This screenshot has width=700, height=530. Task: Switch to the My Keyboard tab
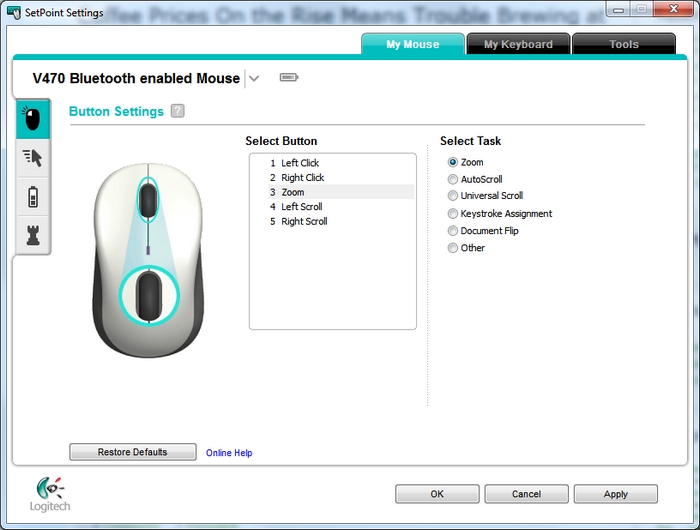(x=518, y=44)
